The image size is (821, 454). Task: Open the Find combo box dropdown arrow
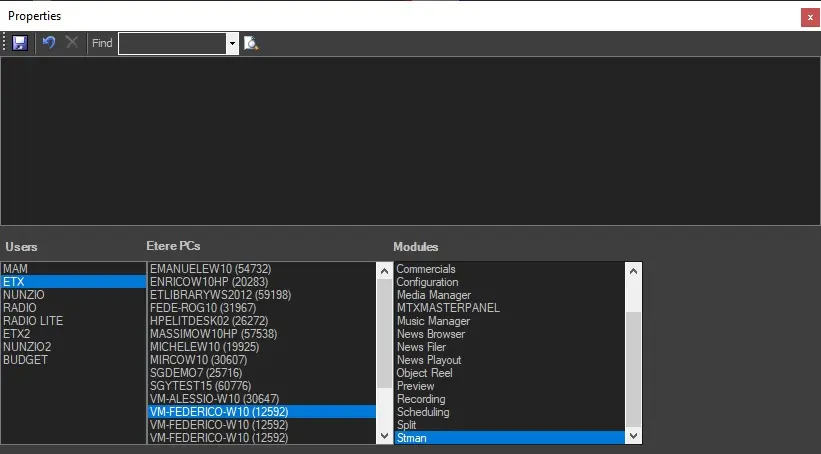click(232, 43)
